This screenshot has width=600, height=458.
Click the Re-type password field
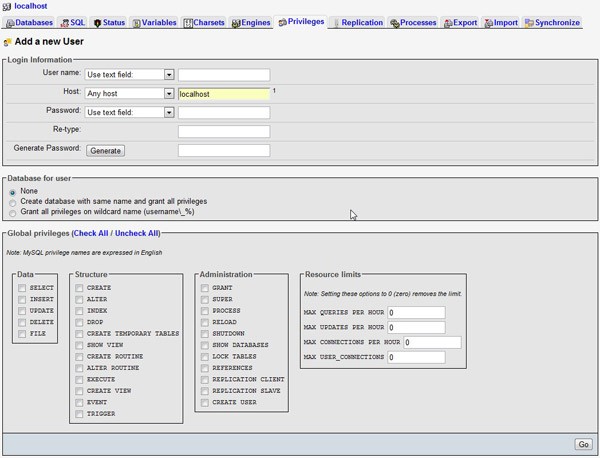tap(224, 132)
